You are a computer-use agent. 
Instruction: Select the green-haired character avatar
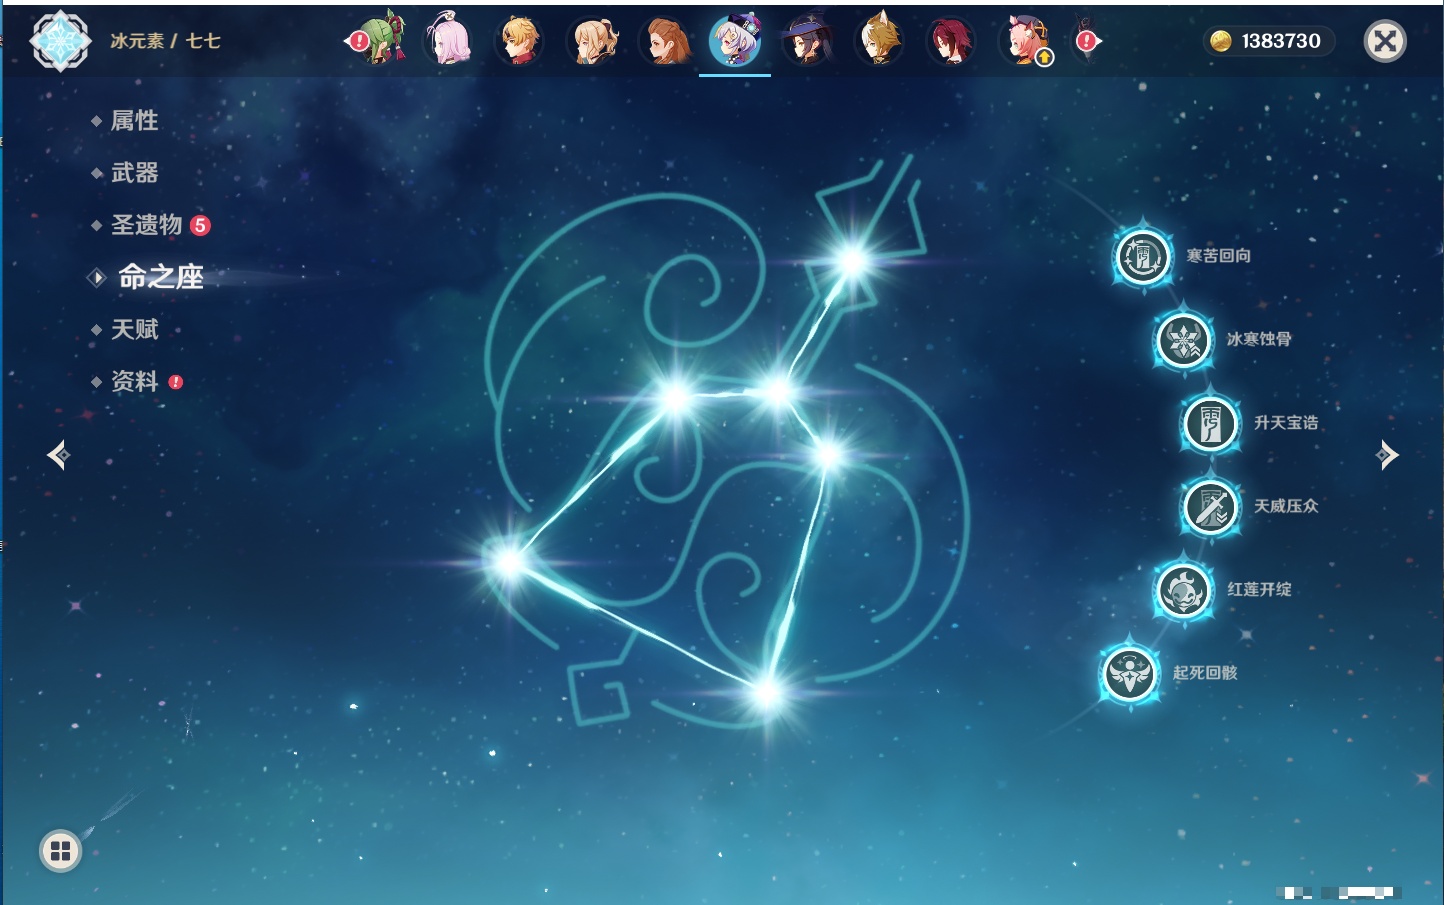[381, 40]
